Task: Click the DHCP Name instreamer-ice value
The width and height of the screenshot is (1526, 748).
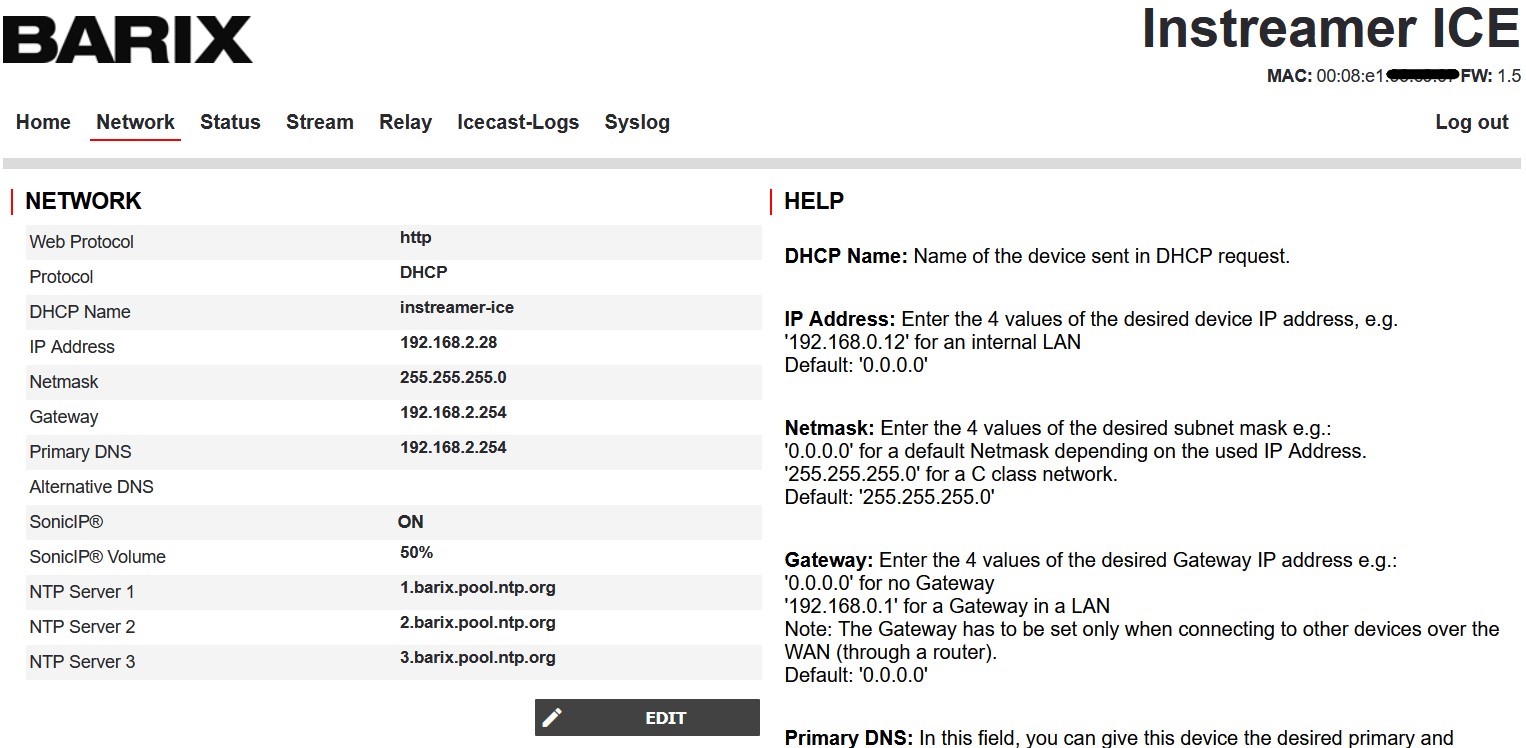Action: pyautogui.click(x=456, y=308)
